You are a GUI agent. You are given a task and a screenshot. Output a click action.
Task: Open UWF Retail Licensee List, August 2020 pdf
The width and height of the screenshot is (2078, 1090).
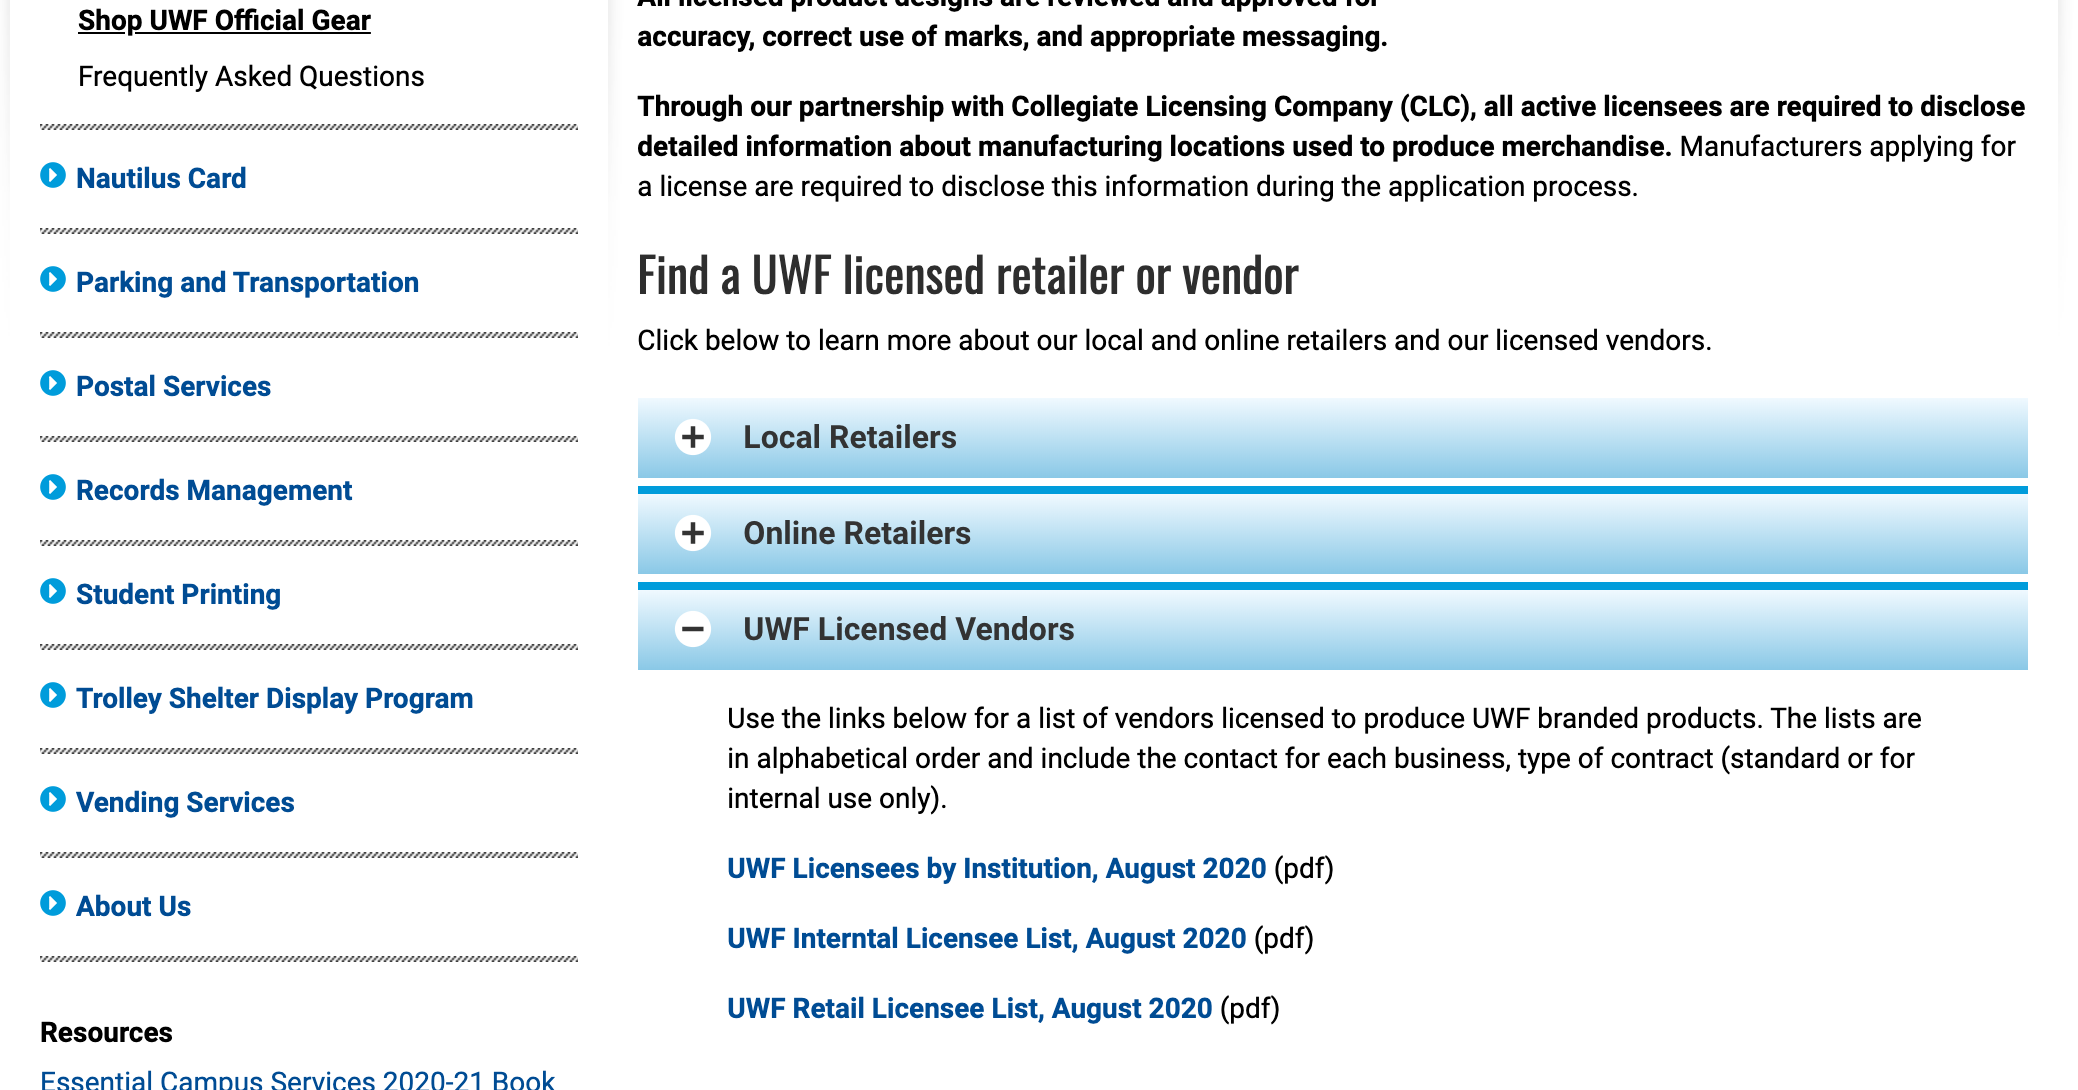[969, 1008]
